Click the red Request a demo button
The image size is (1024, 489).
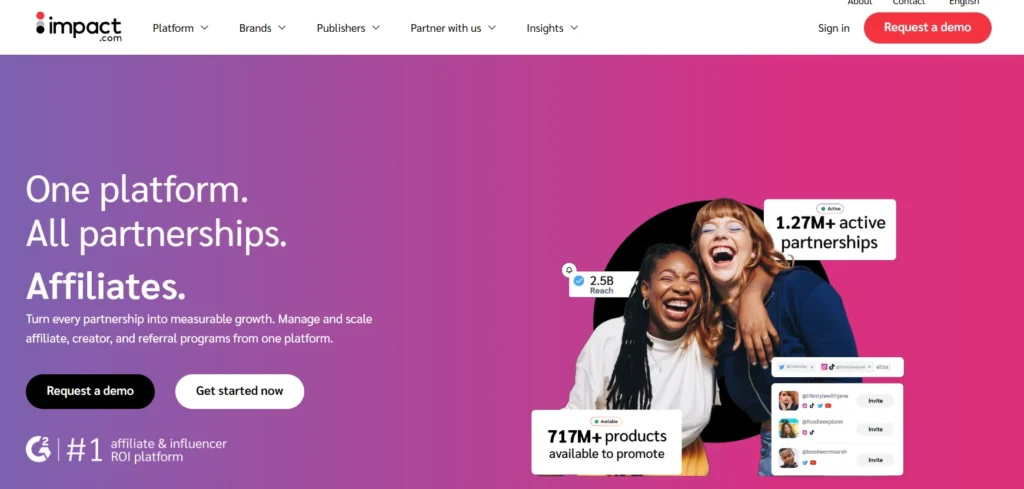(927, 27)
